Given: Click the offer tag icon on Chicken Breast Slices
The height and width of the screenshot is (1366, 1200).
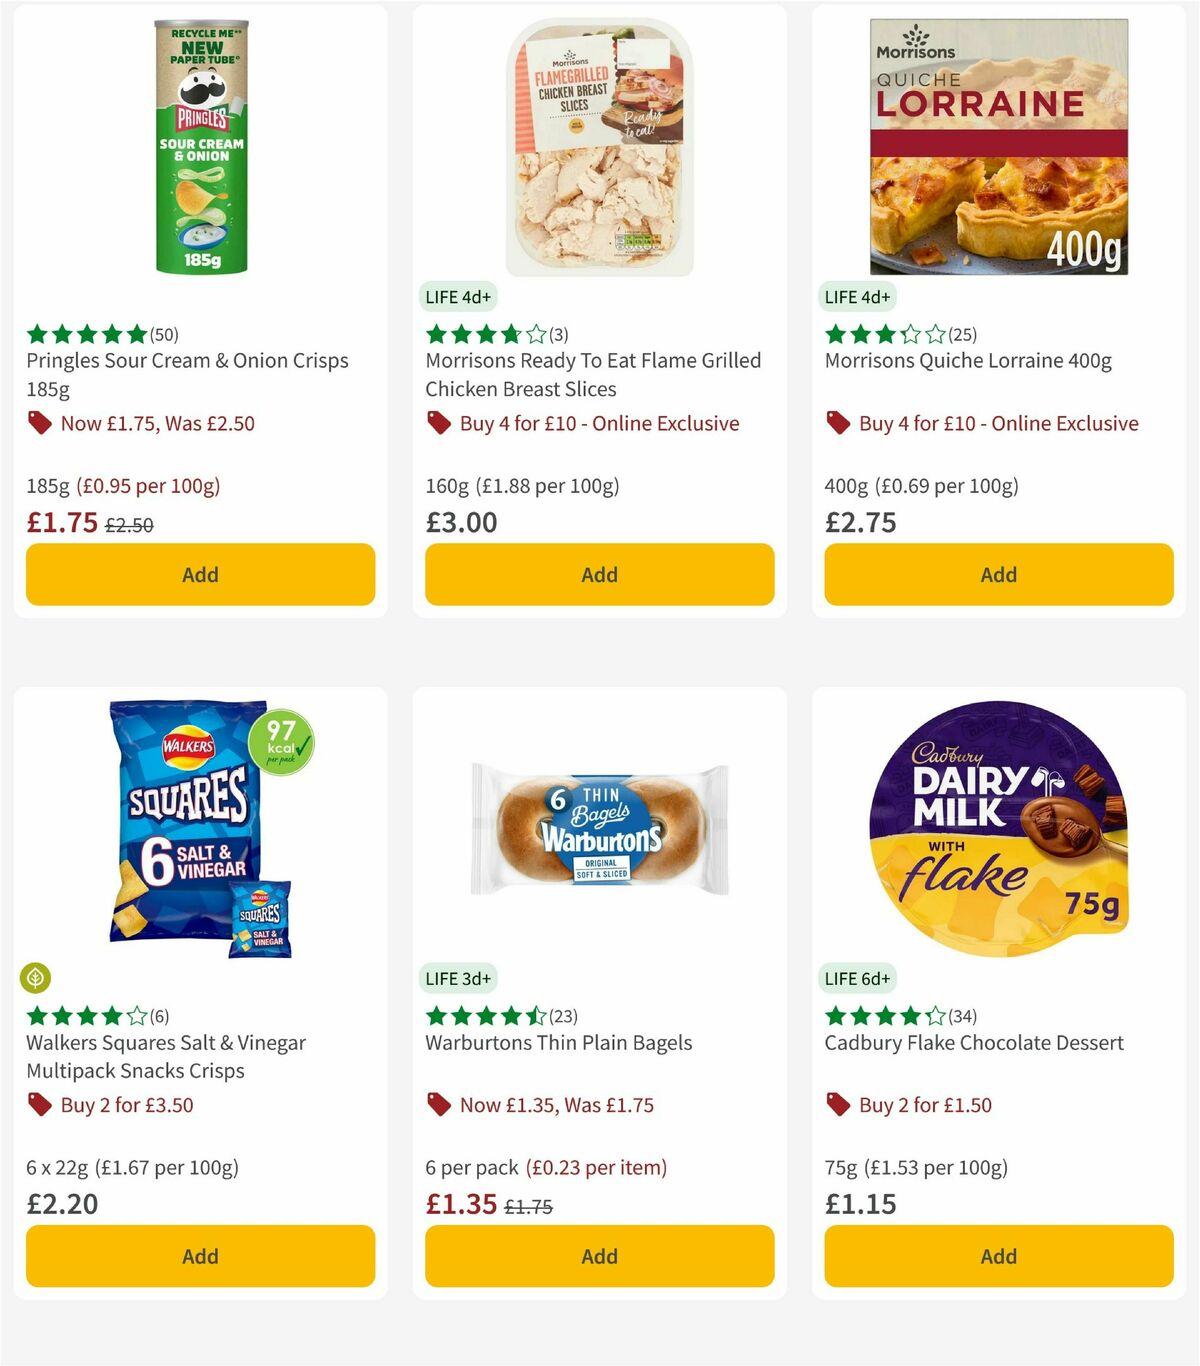Looking at the screenshot, I should pyautogui.click(x=438, y=424).
